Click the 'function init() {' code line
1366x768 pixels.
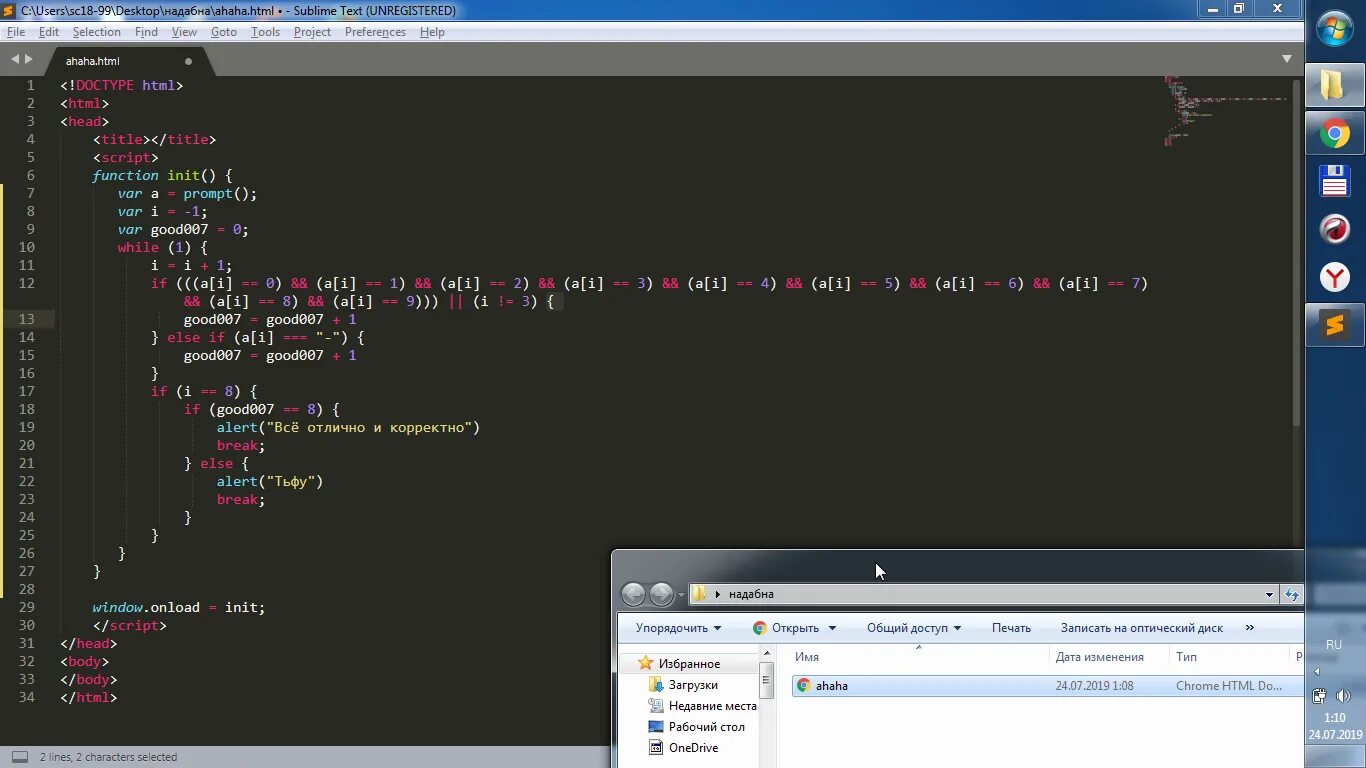[162, 175]
